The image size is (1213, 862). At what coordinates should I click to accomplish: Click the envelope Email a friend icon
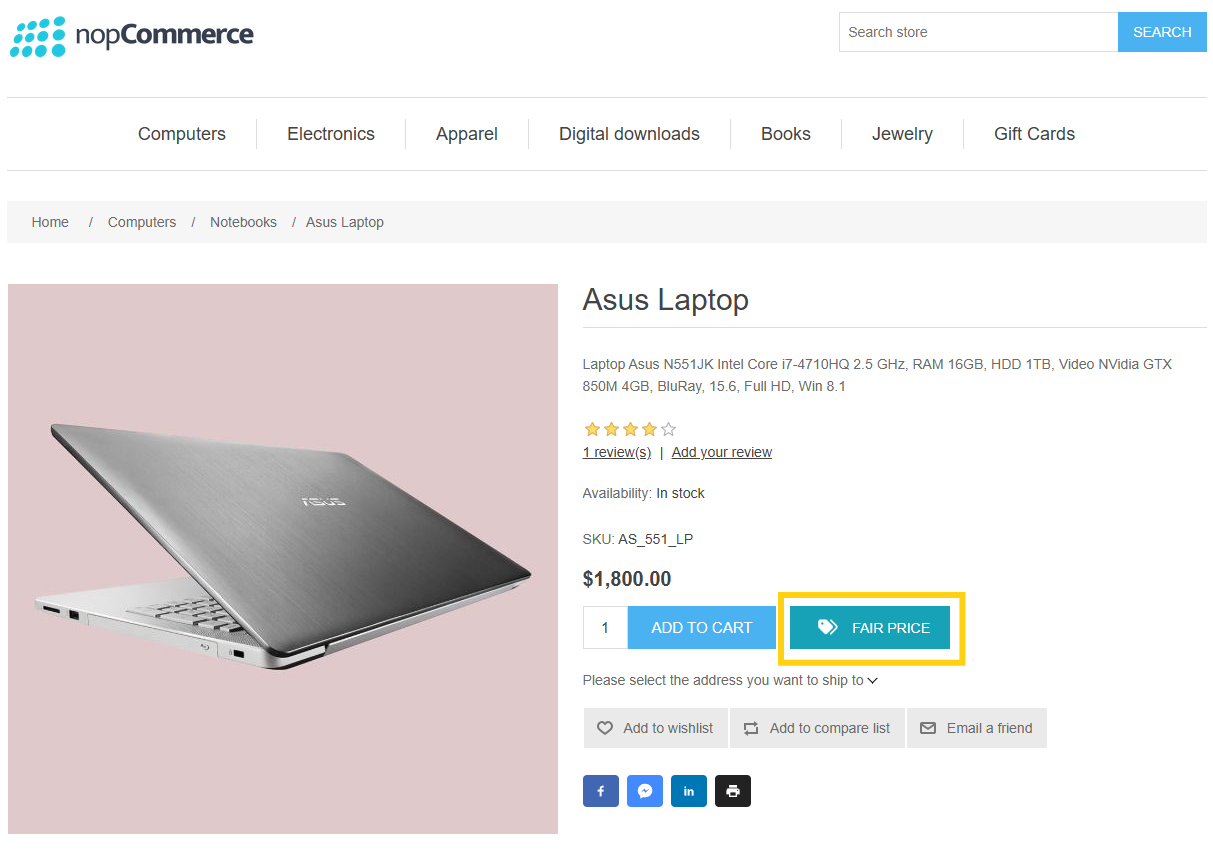928,728
